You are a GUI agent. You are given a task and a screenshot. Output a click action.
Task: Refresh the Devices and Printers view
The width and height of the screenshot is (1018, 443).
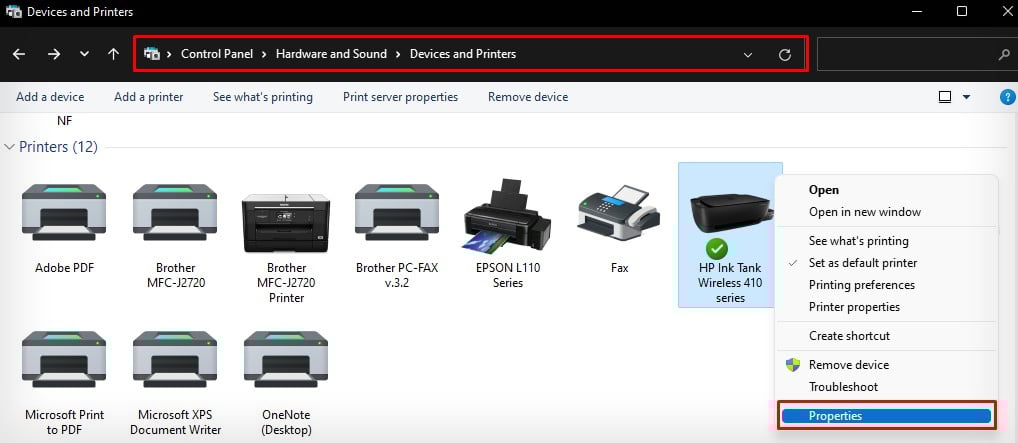[x=785, y=55]
